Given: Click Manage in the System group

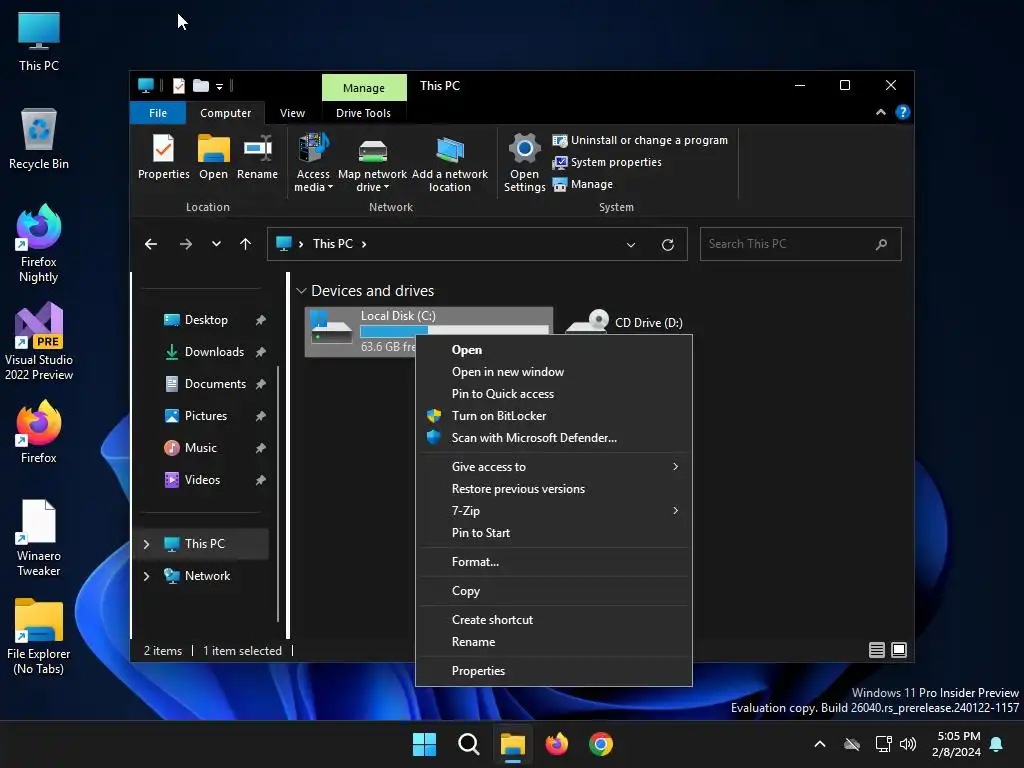Looking at the screenshot, I should [583, 184].
